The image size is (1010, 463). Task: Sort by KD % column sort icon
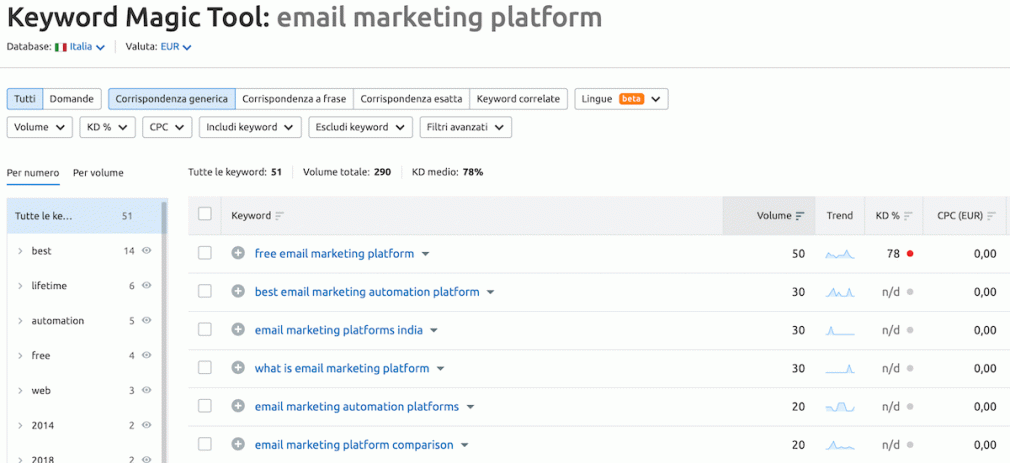(x=908, y=216)
